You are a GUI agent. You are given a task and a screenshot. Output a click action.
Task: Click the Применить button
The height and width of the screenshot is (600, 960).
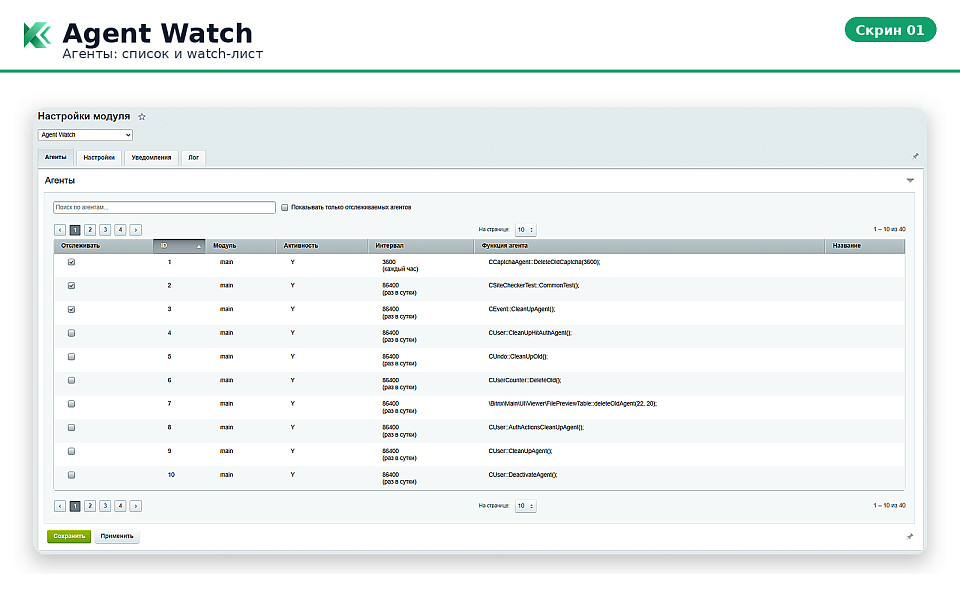pos(117,536)
